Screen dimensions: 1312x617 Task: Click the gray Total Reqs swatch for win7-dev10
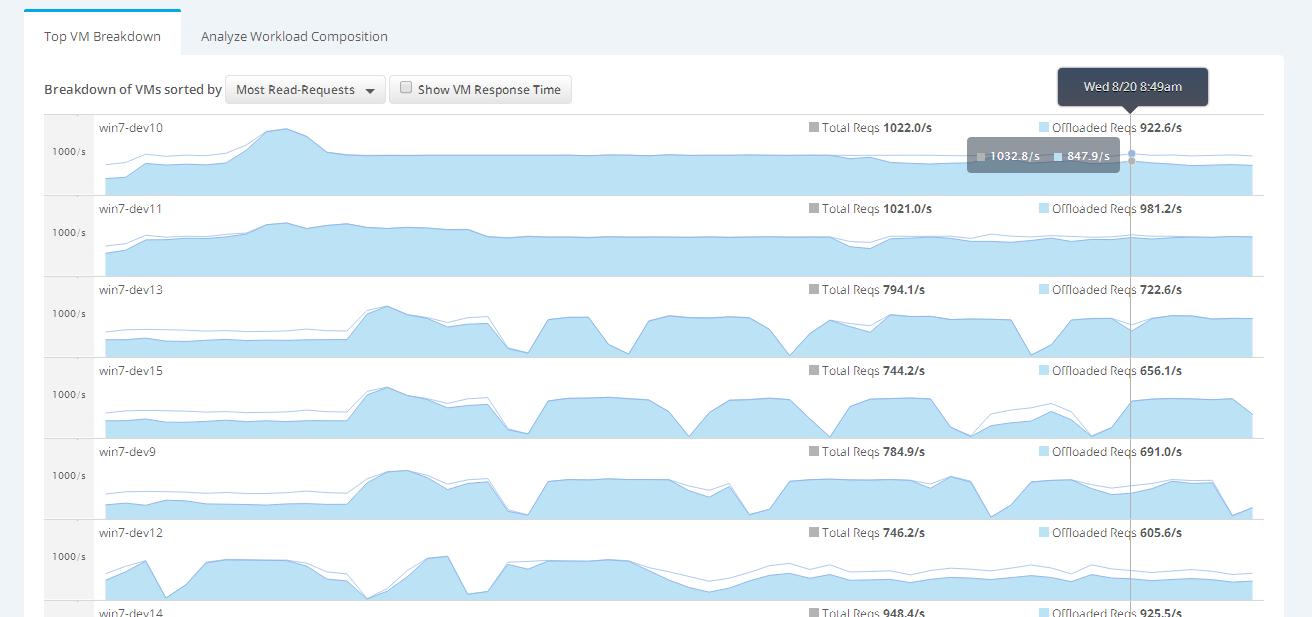[814, 128]
